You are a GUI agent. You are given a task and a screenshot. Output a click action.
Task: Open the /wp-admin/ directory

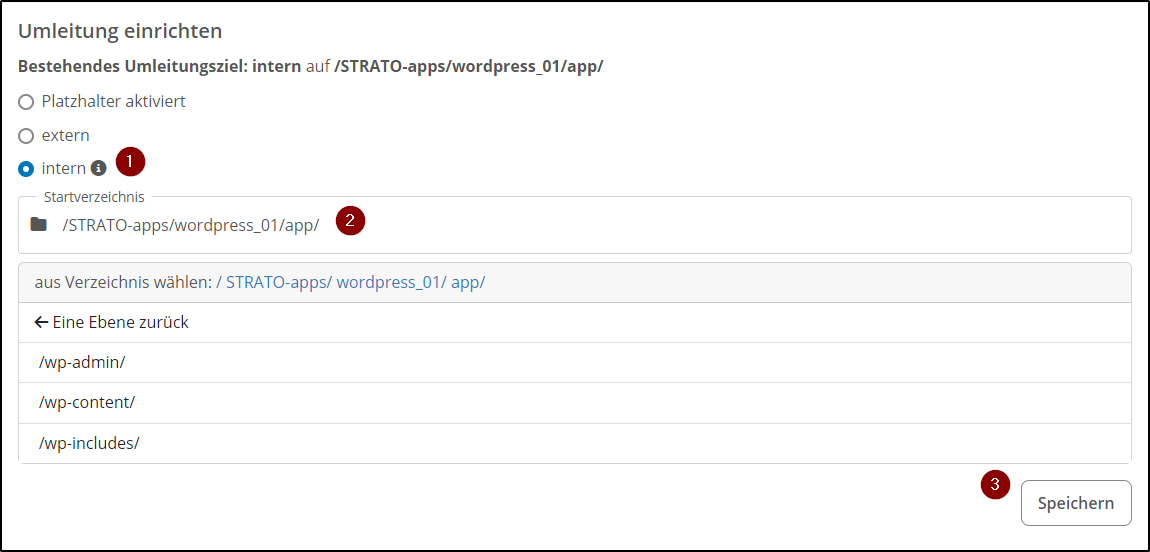[x=82, y=362]
